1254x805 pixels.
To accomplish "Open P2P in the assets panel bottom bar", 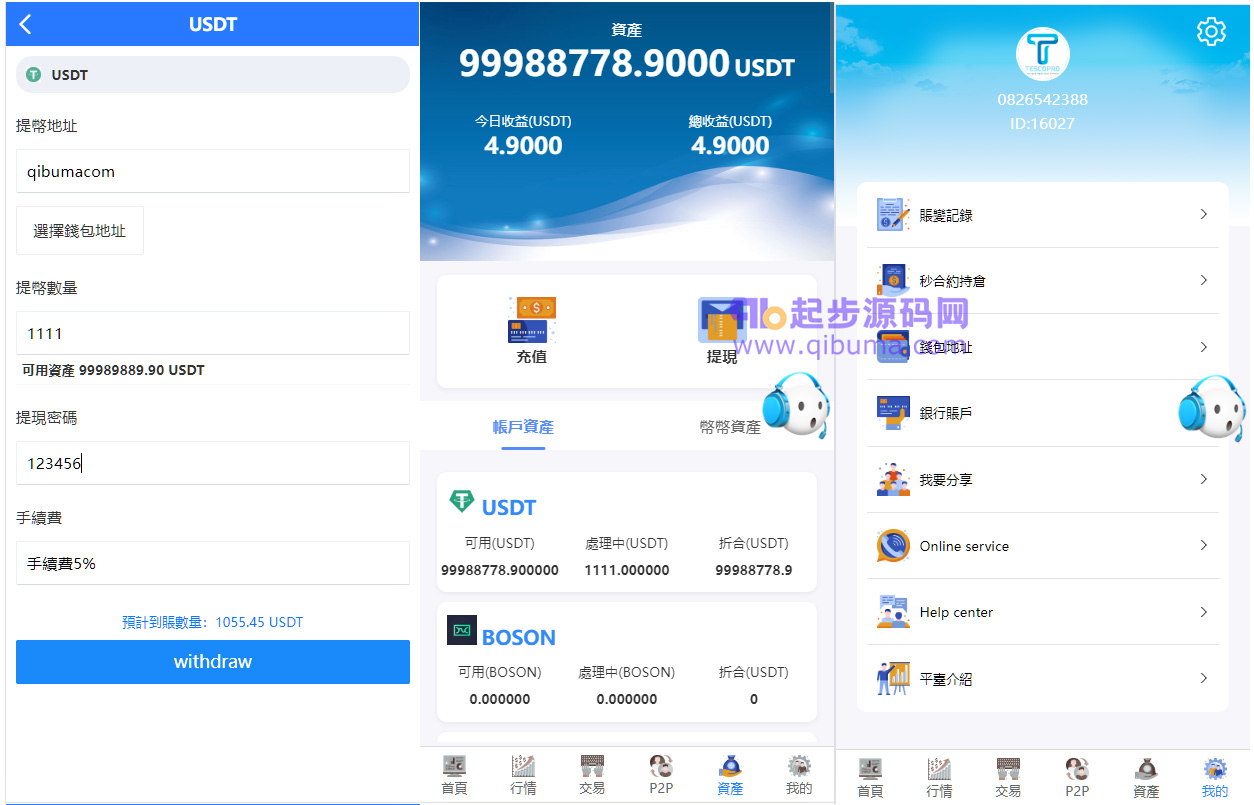I will (661, 775).
